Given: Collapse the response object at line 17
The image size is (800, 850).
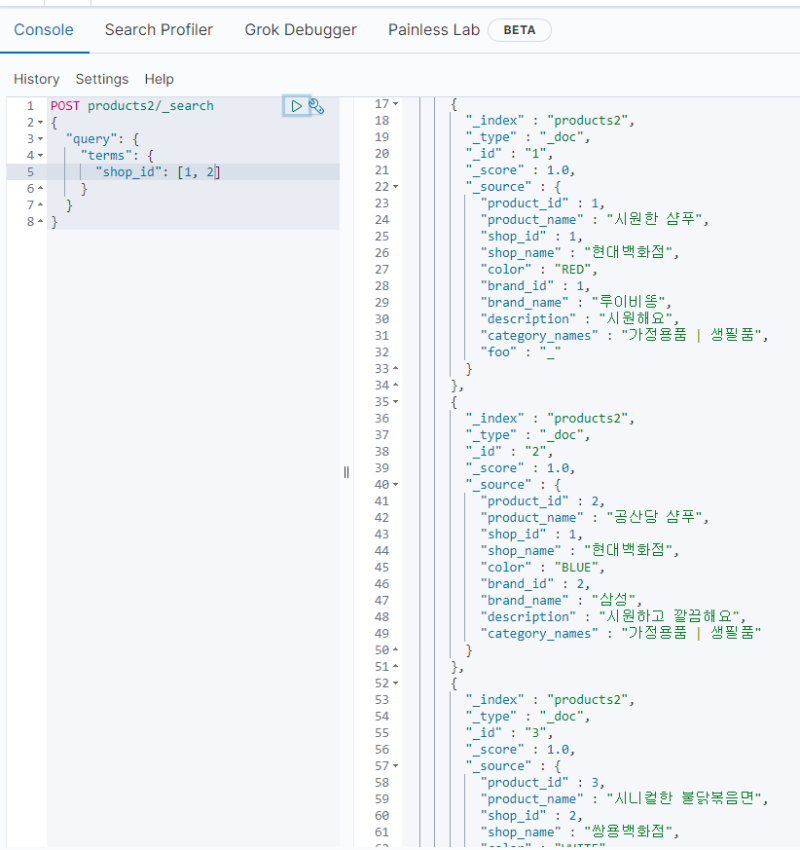Looking at the screenshot, I should 395,104.
